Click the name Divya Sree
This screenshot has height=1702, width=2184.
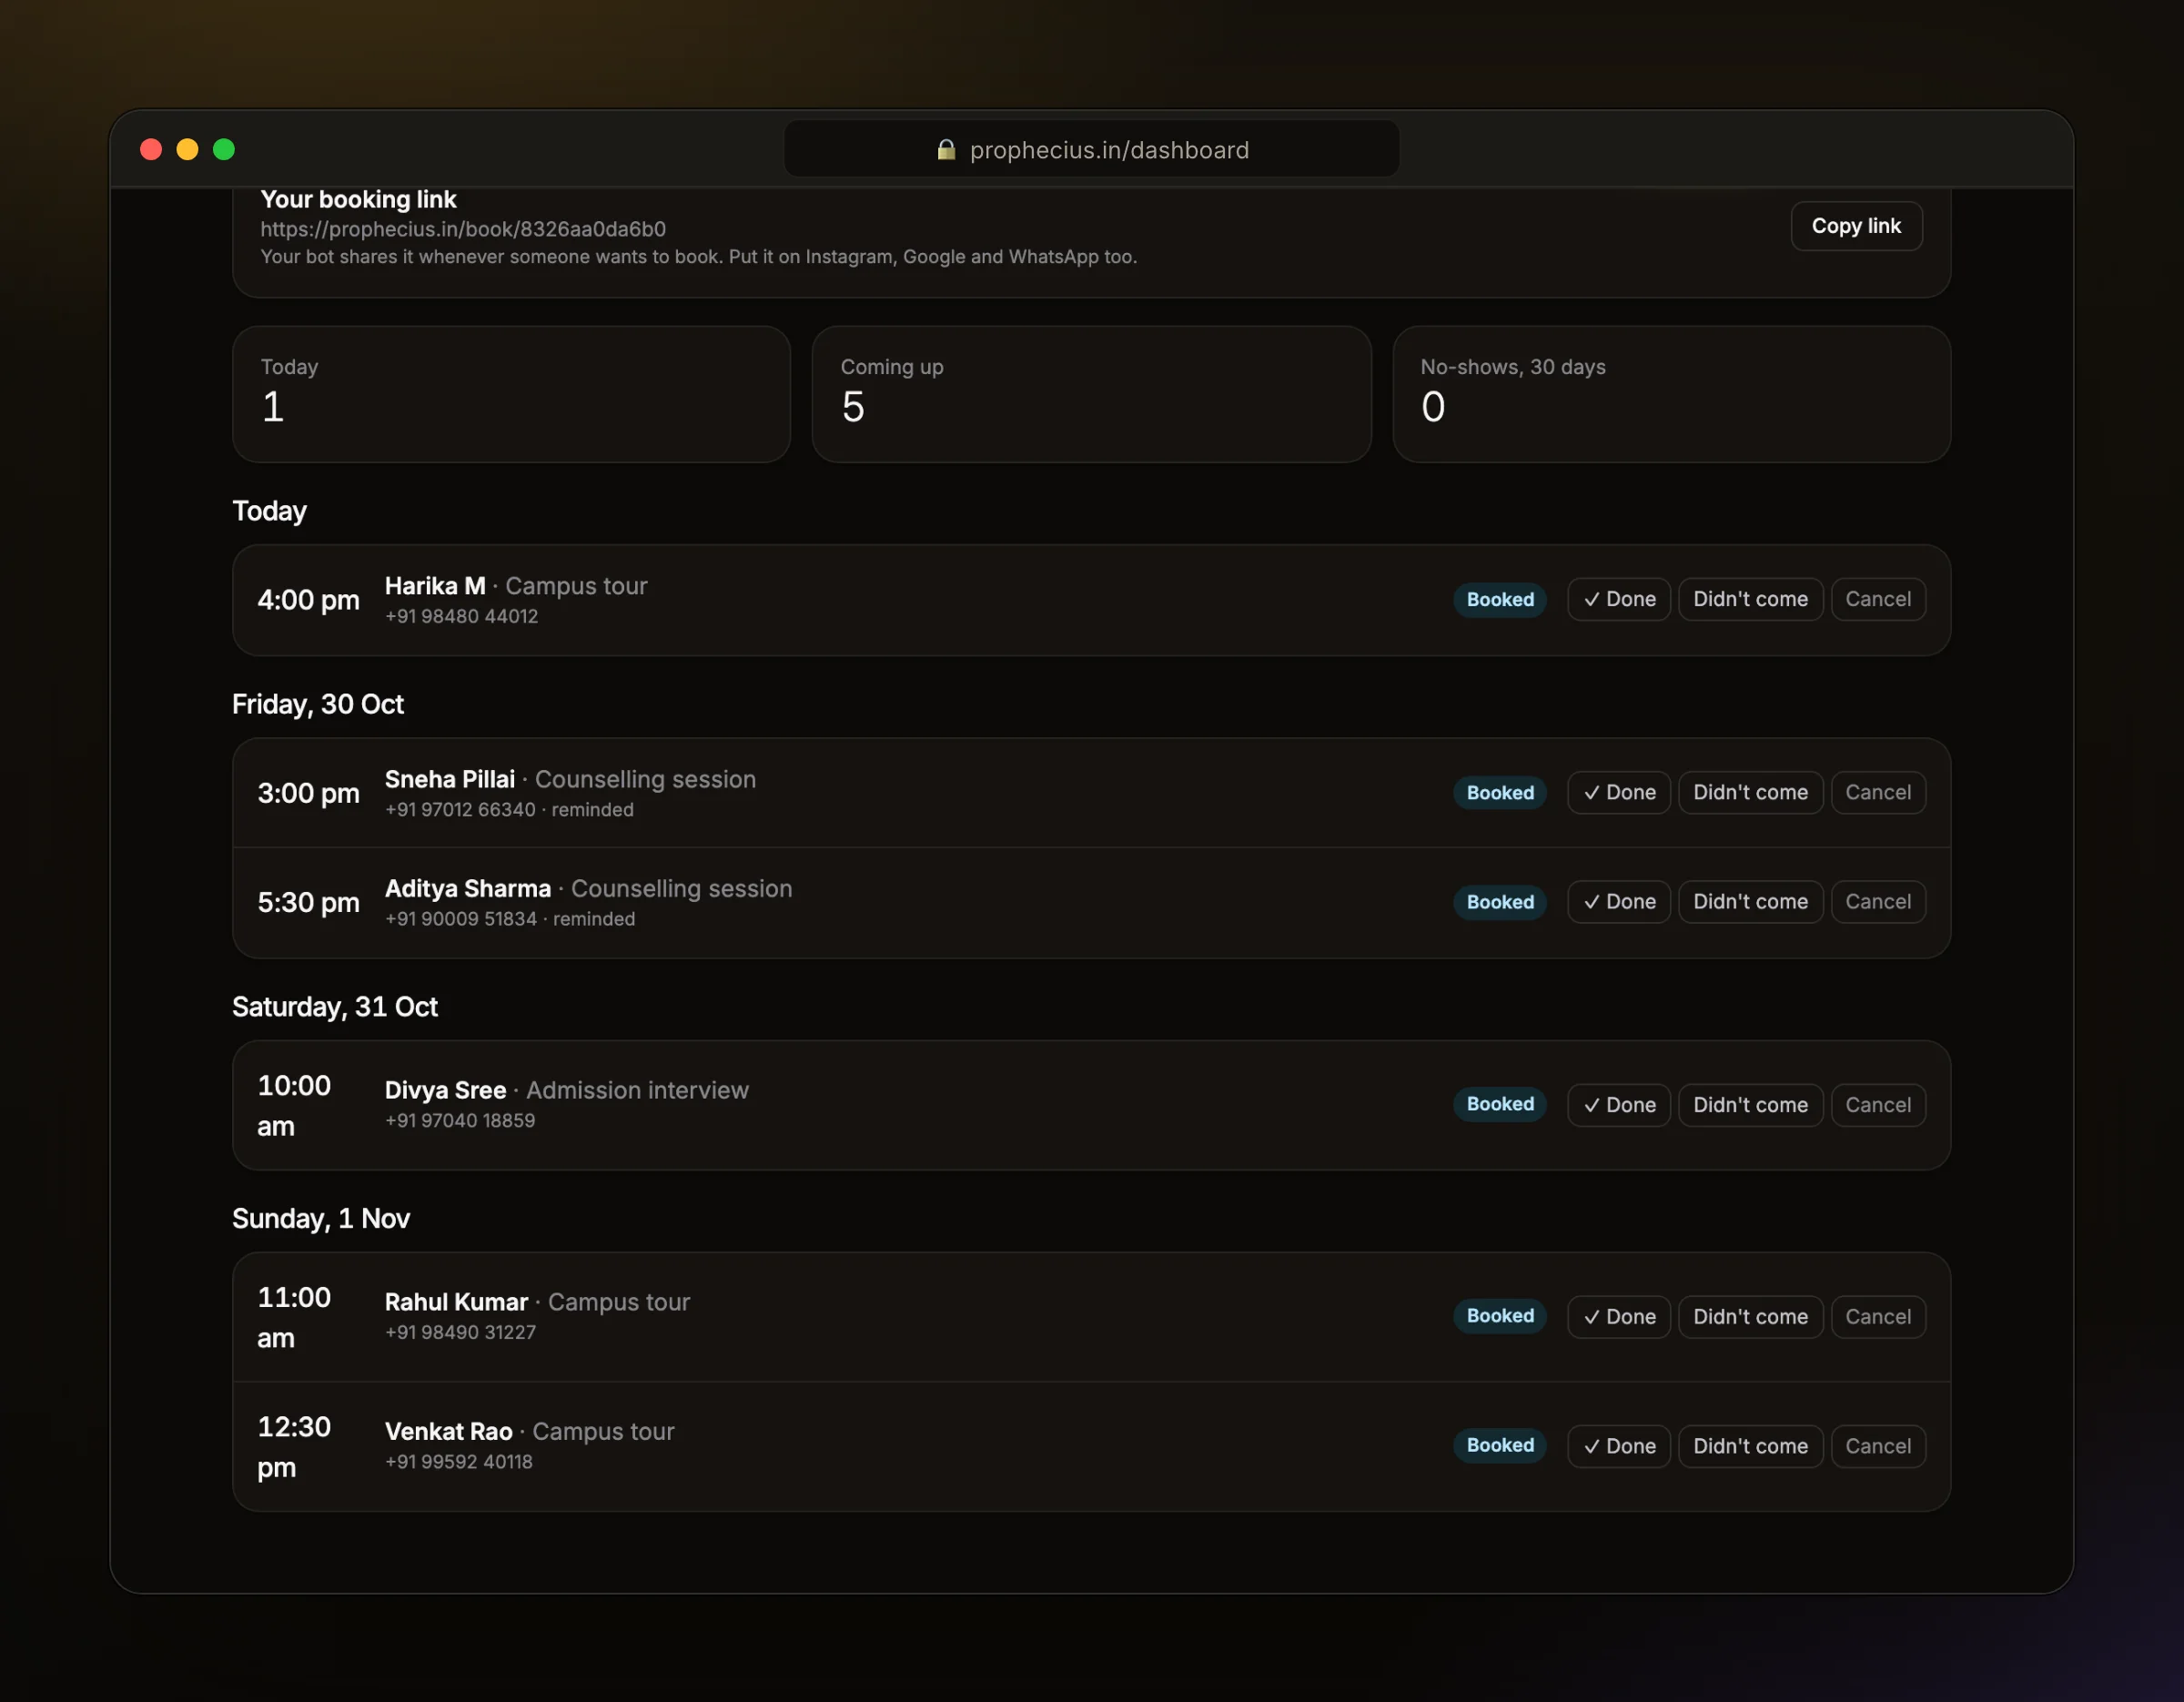pos(445,1091)
